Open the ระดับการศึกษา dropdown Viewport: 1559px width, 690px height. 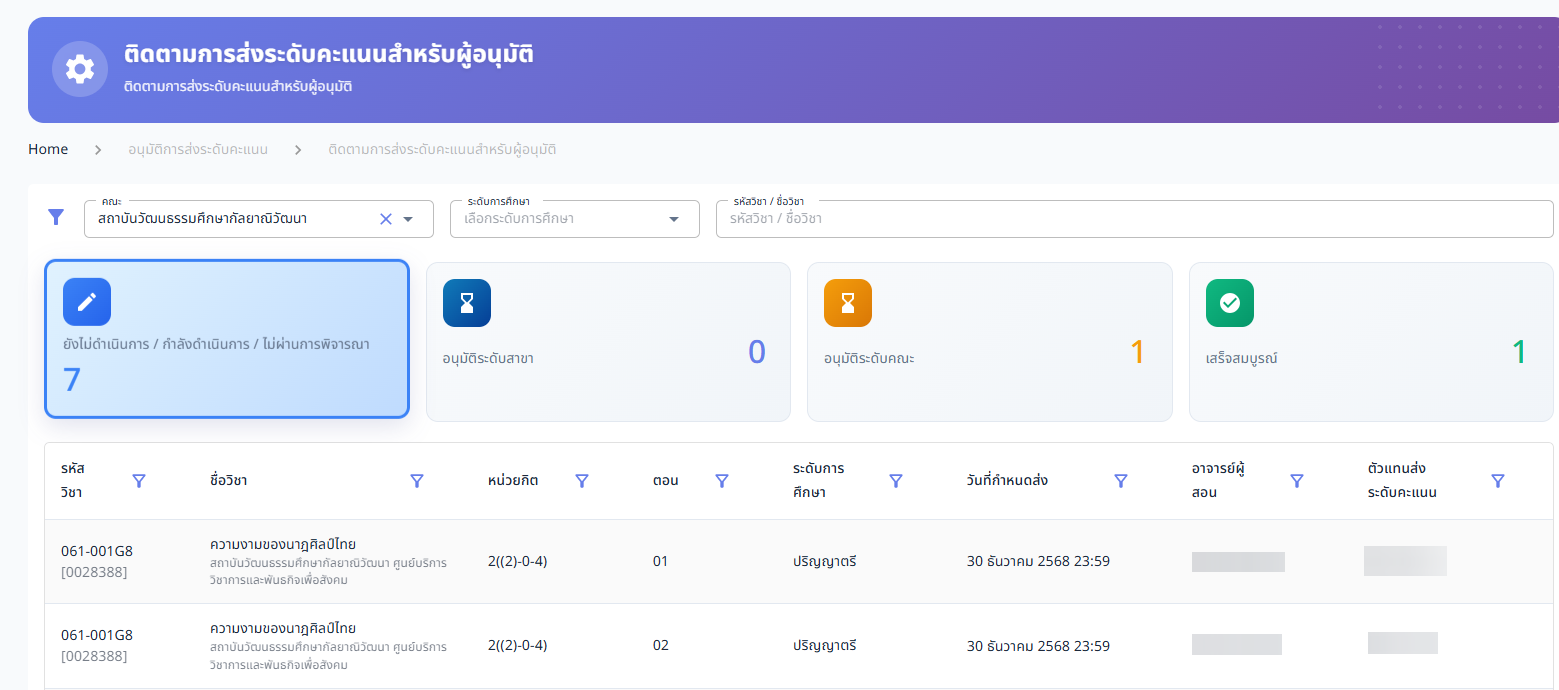(574, 219)
